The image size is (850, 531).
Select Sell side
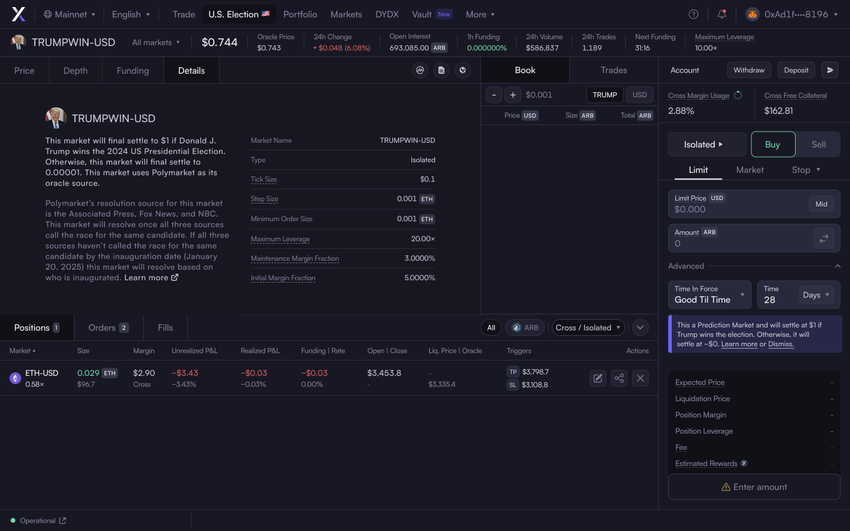tap(818, 145)
